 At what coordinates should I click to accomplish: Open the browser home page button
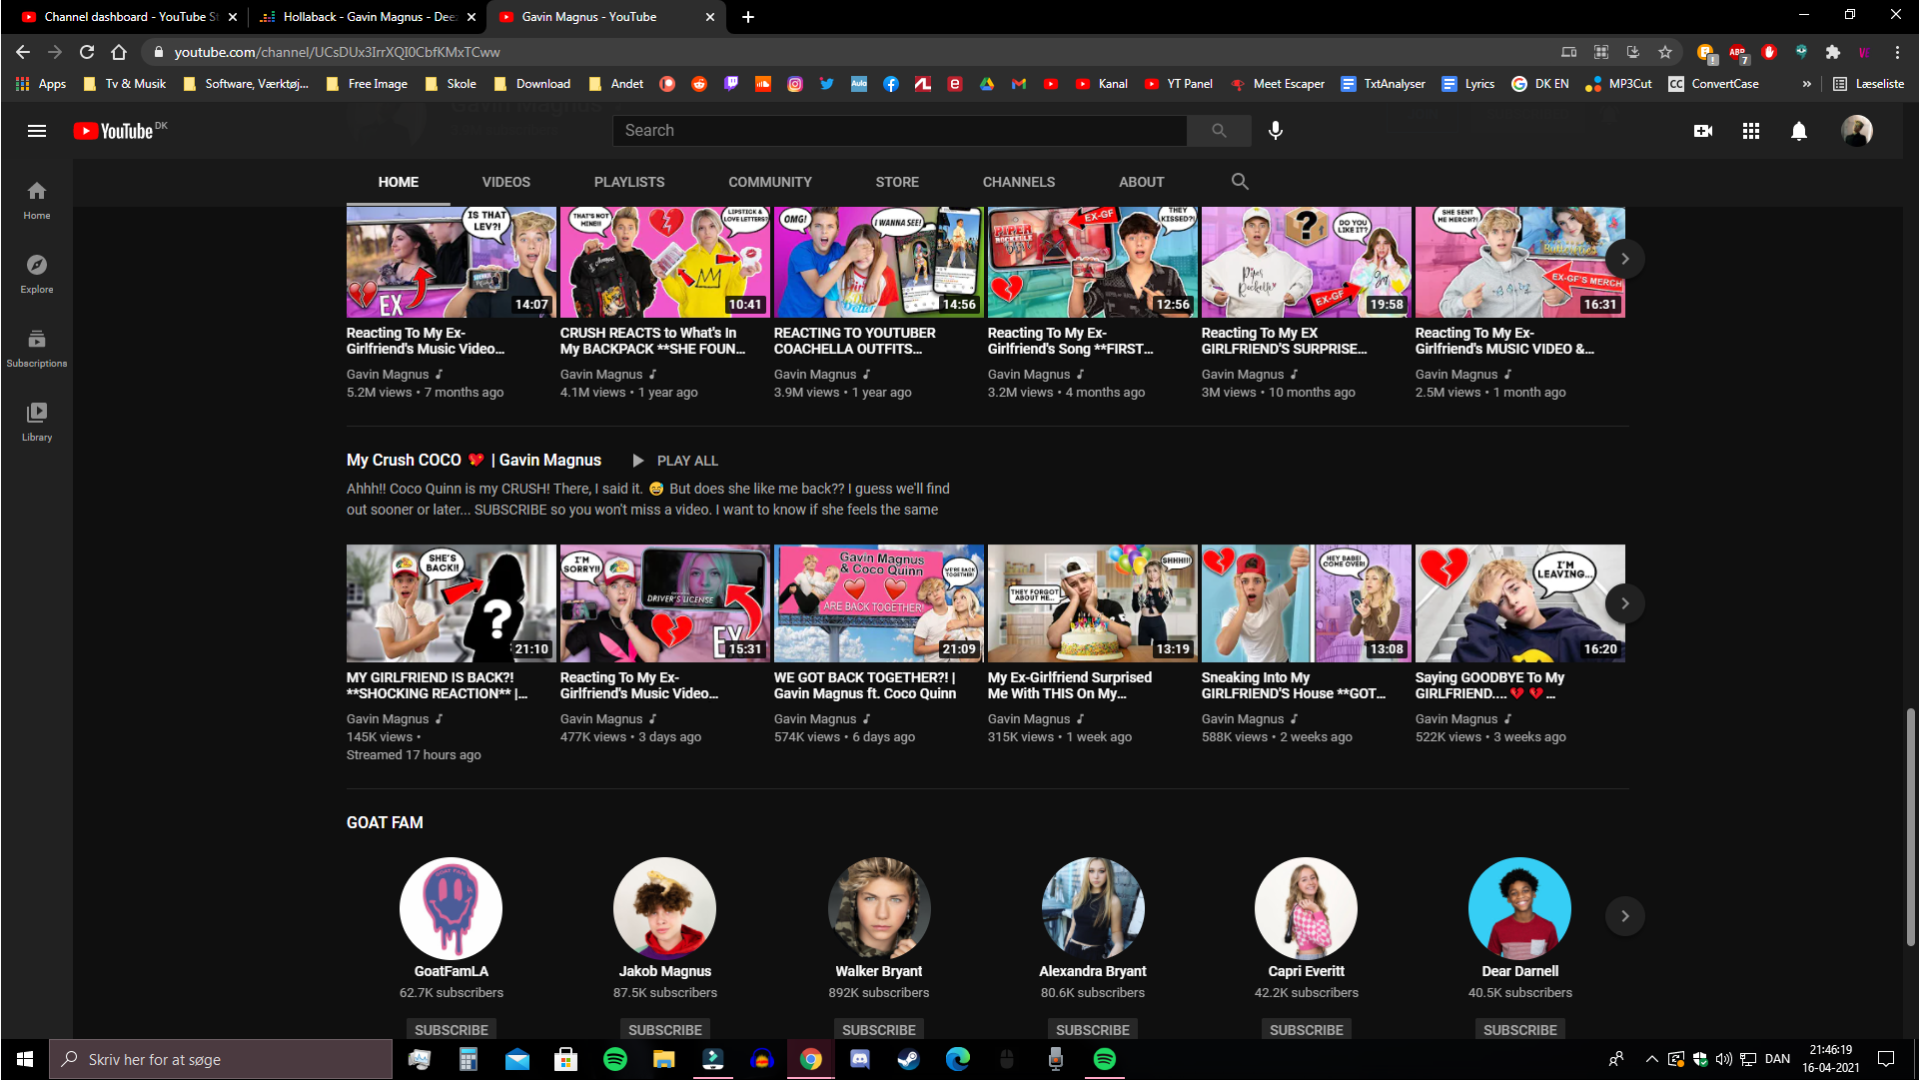(119, 52)
